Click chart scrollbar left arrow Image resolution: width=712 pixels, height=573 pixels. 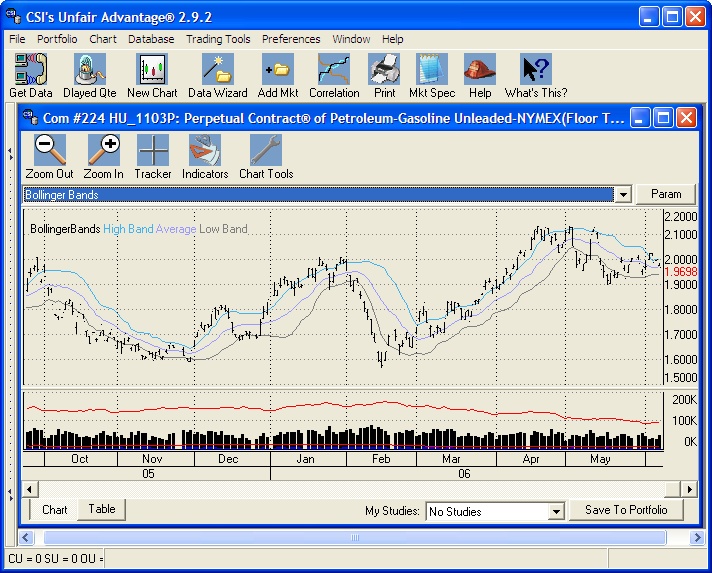30,489
